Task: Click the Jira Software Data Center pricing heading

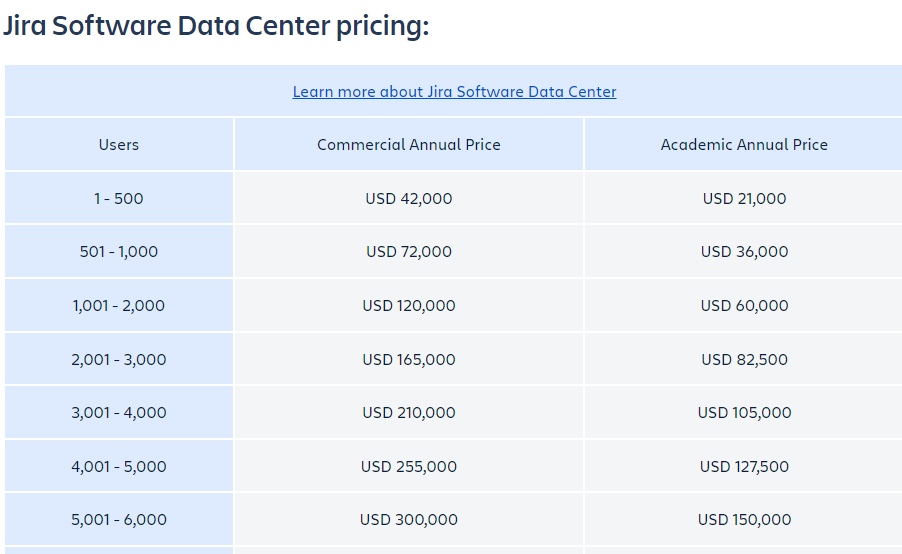Action: [x=216, y=26]
